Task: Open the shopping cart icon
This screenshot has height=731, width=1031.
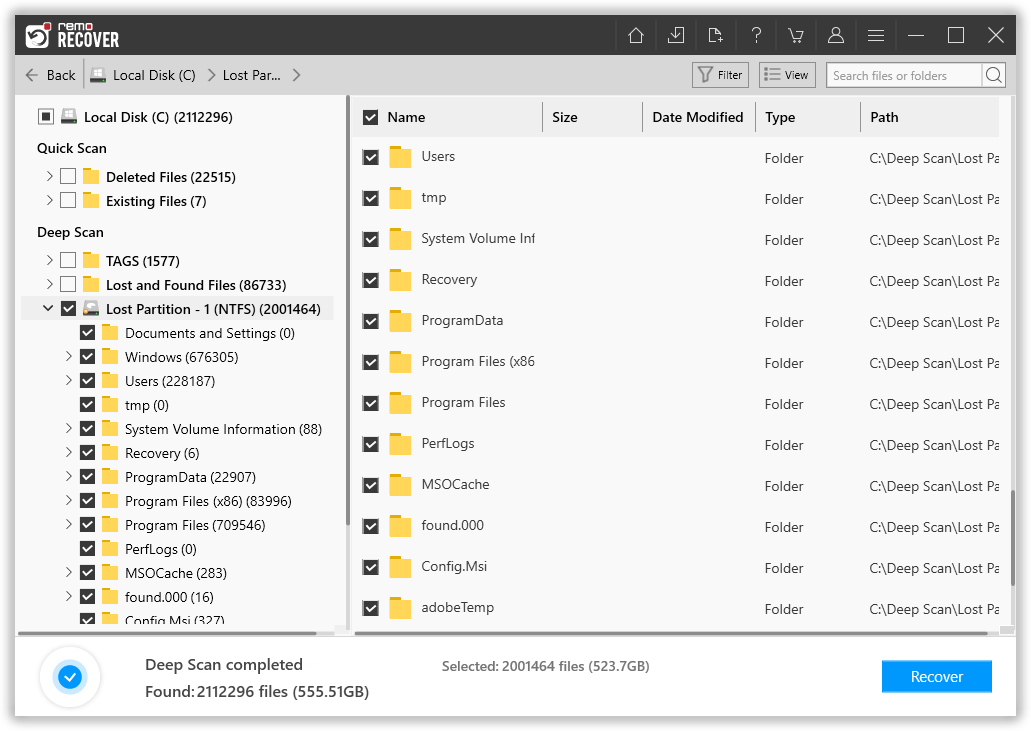Action: point(796,35)
